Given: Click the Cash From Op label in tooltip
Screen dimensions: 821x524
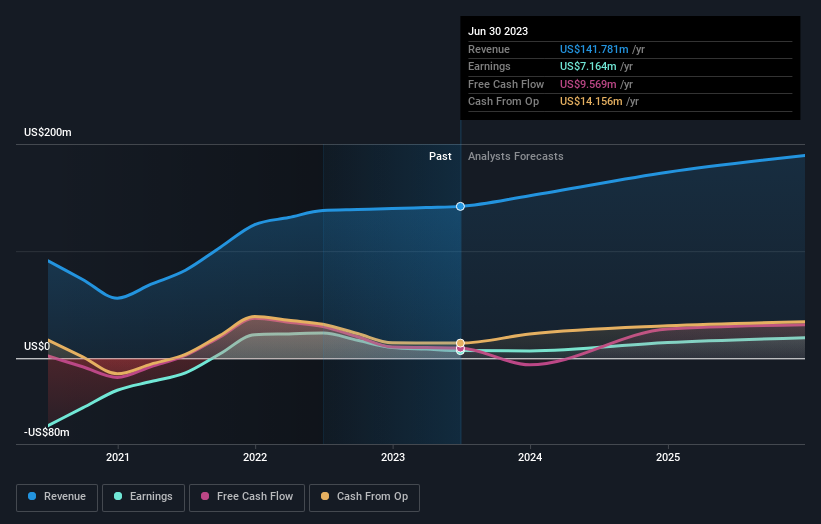Looking at the screenshot, I should click(503, 102).
